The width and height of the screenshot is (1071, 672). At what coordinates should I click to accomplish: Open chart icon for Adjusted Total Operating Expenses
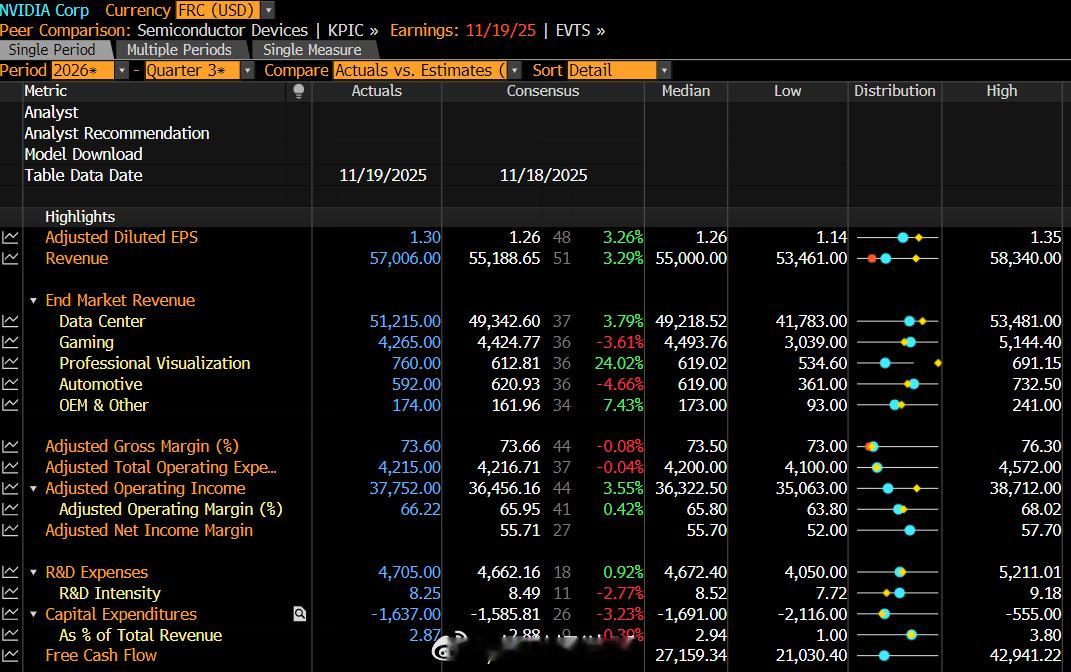pos(10,468)
